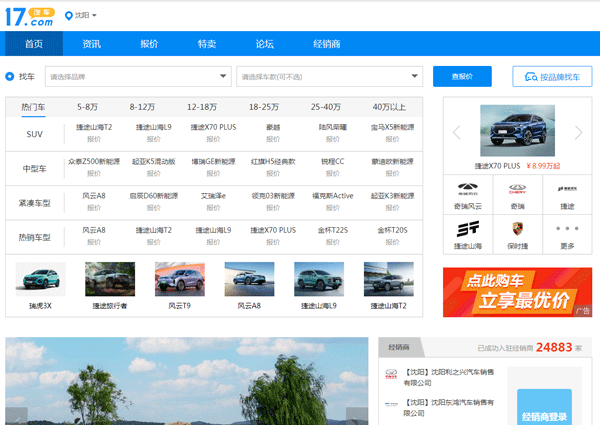Go to the 首页 nav item
This screenshot has height=425, width=600.
(x=34, y=44)
